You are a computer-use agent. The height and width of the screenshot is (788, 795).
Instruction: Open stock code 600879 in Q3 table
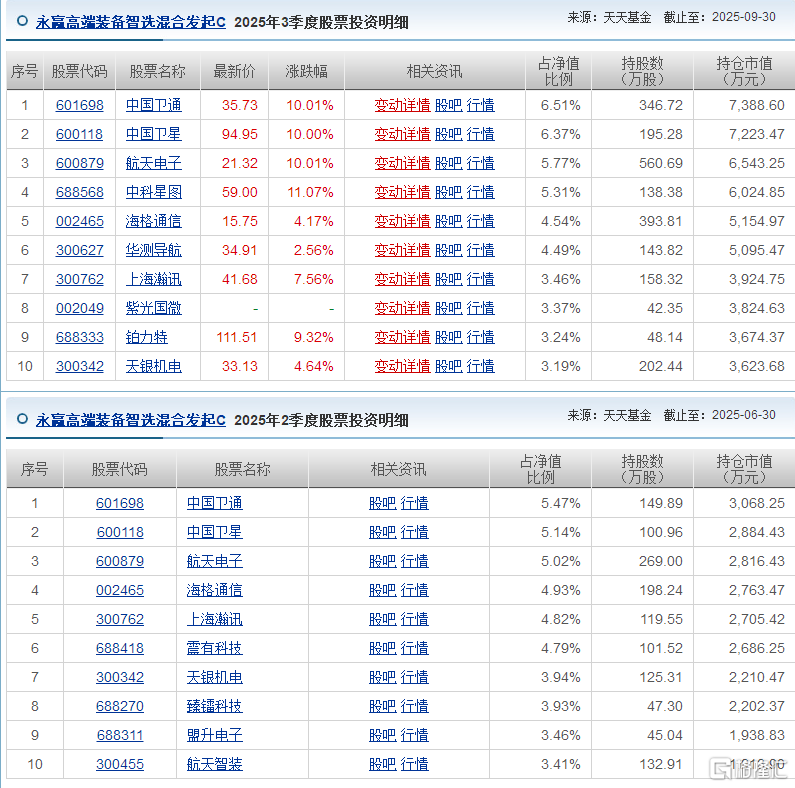(80, 163)
